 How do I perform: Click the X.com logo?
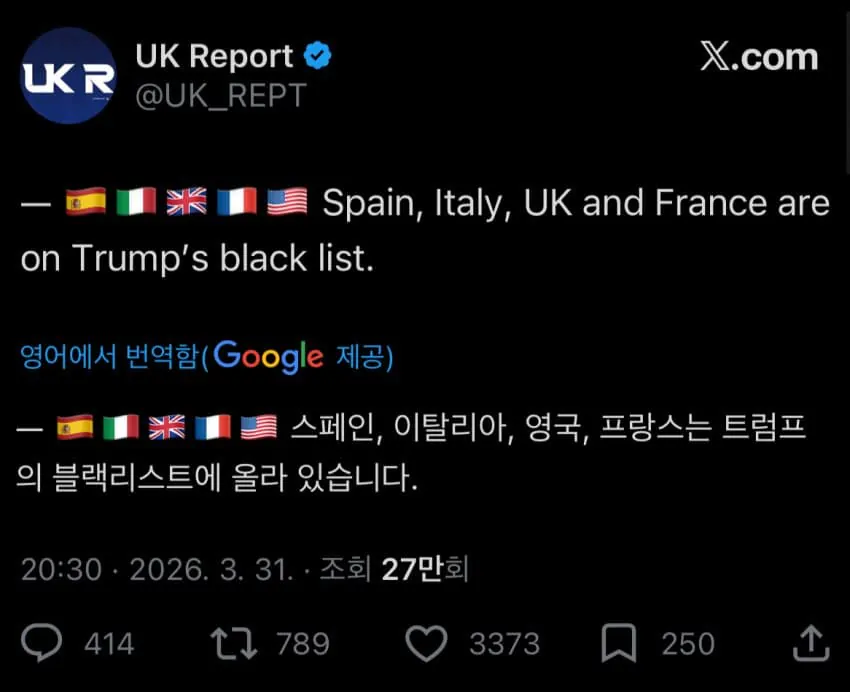(x=759, y=57)
